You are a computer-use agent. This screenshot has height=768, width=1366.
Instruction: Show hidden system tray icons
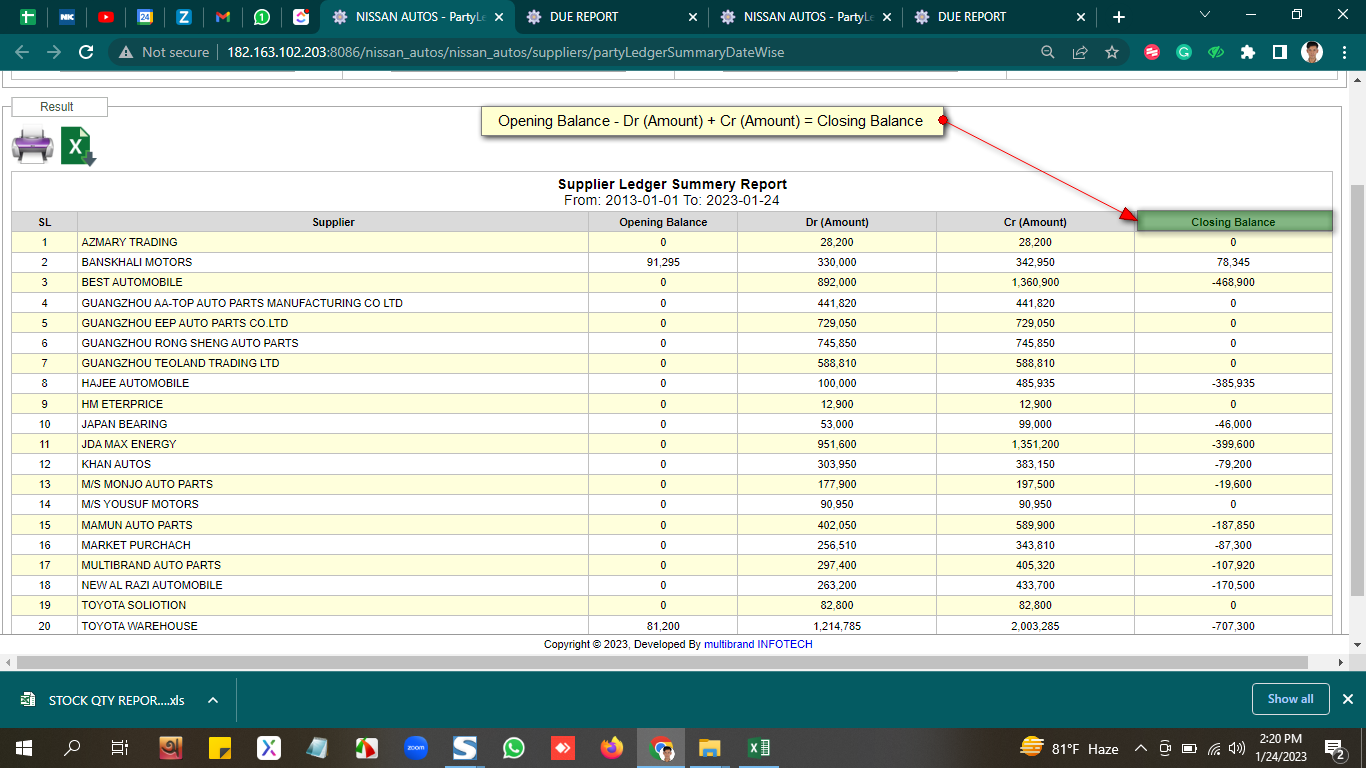(x=1140, y=748)
